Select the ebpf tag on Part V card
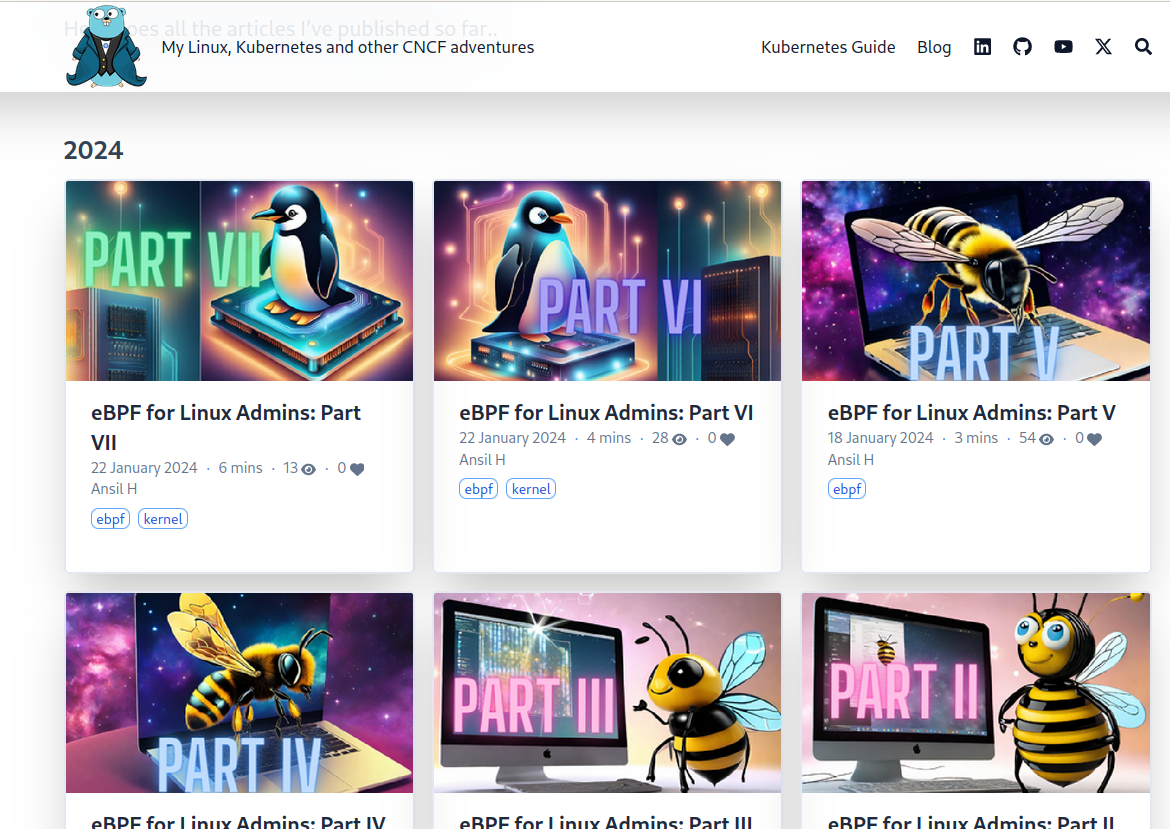Screen dimensions: 1170x829 (847, 489)
